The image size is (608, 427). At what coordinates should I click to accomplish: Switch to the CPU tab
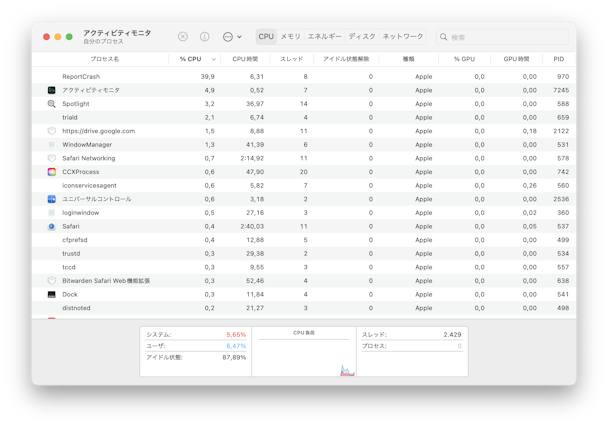point(266,36)
